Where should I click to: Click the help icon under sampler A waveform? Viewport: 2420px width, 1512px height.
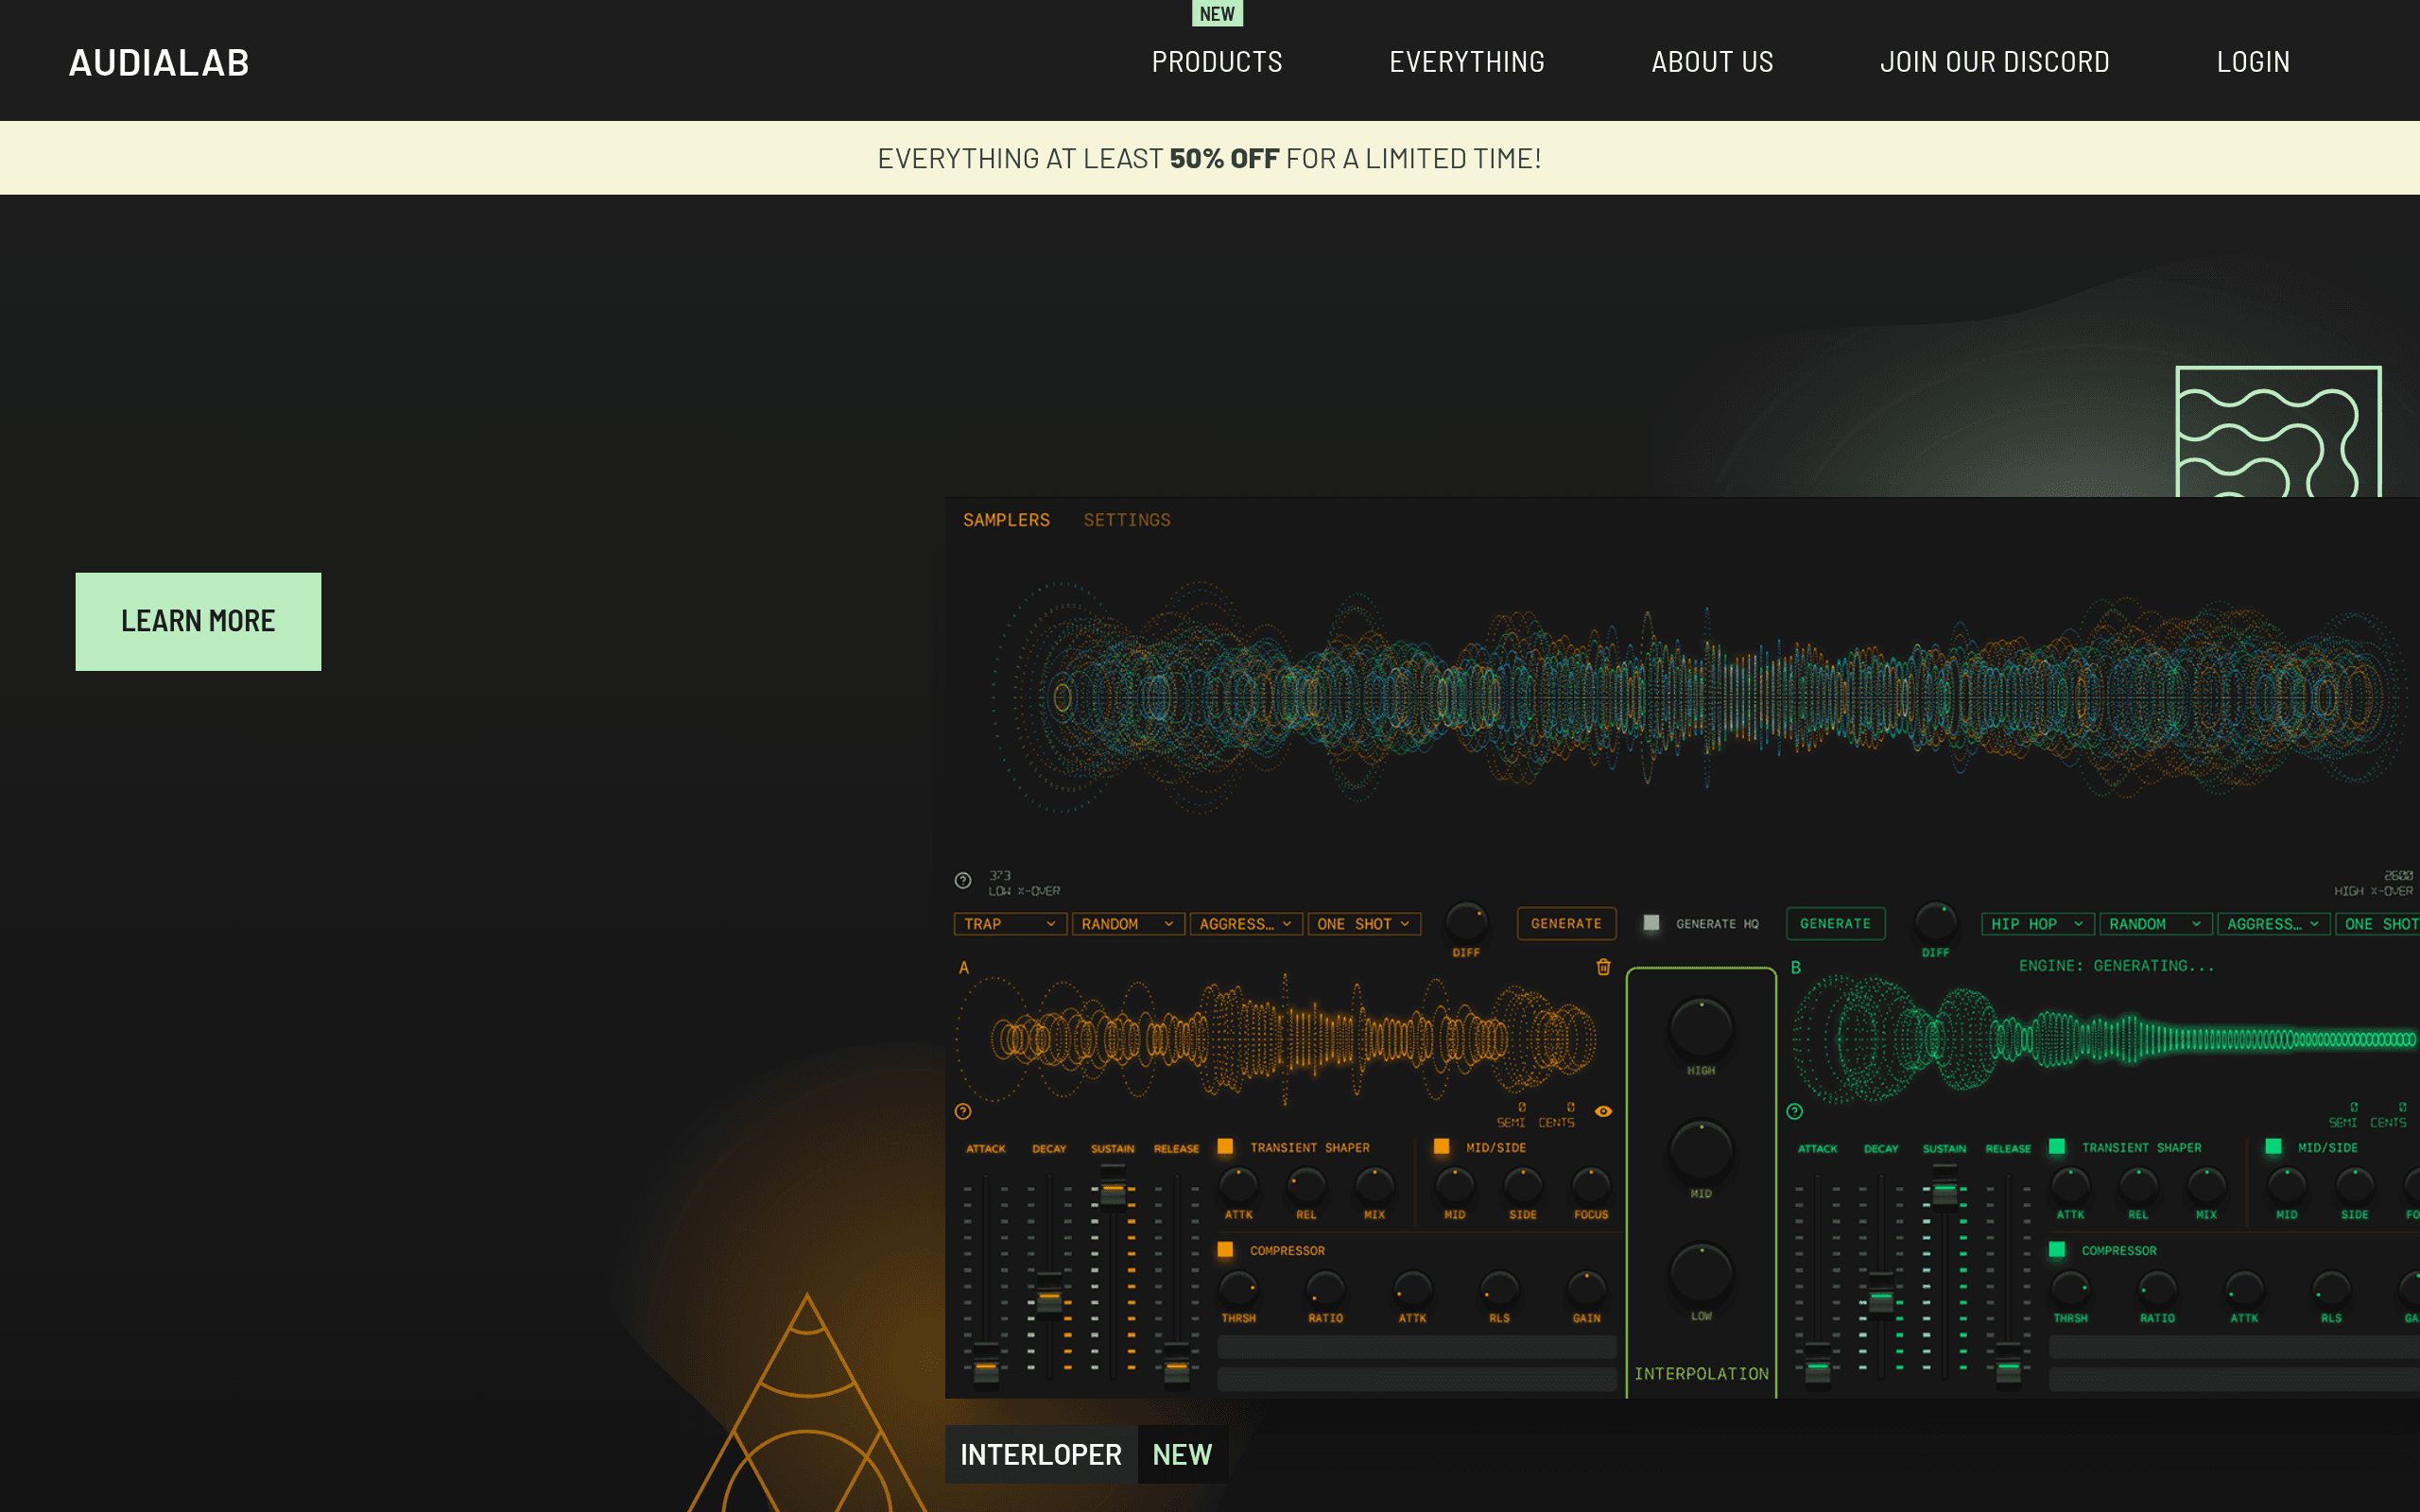(963, 1111)
